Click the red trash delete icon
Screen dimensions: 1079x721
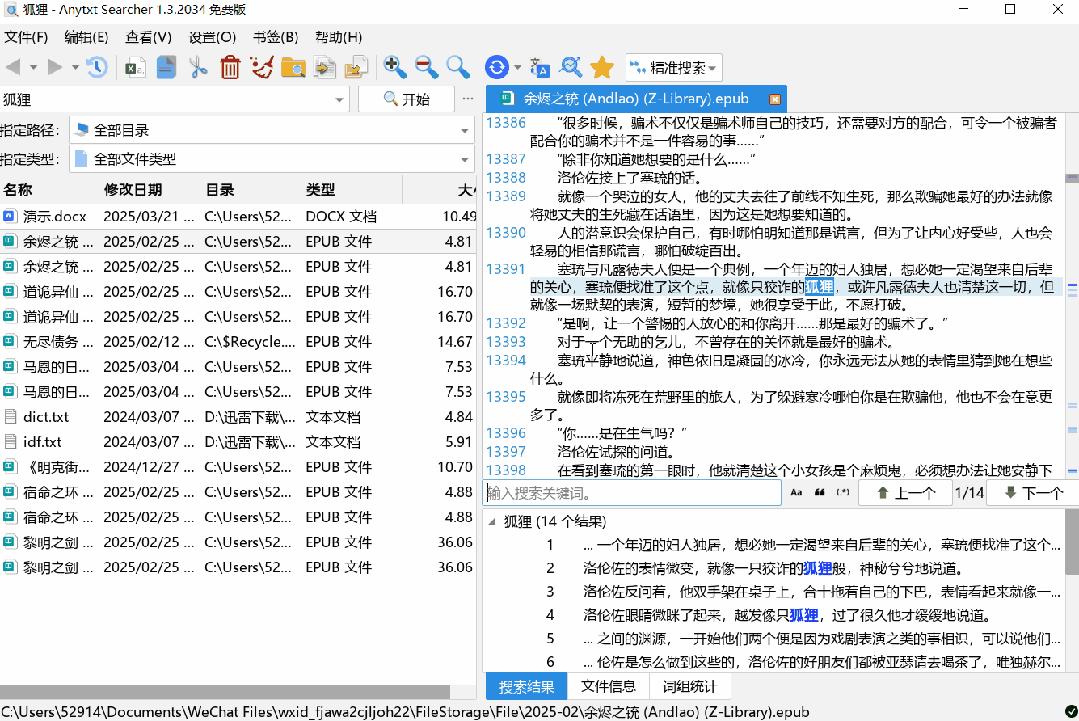230,67
